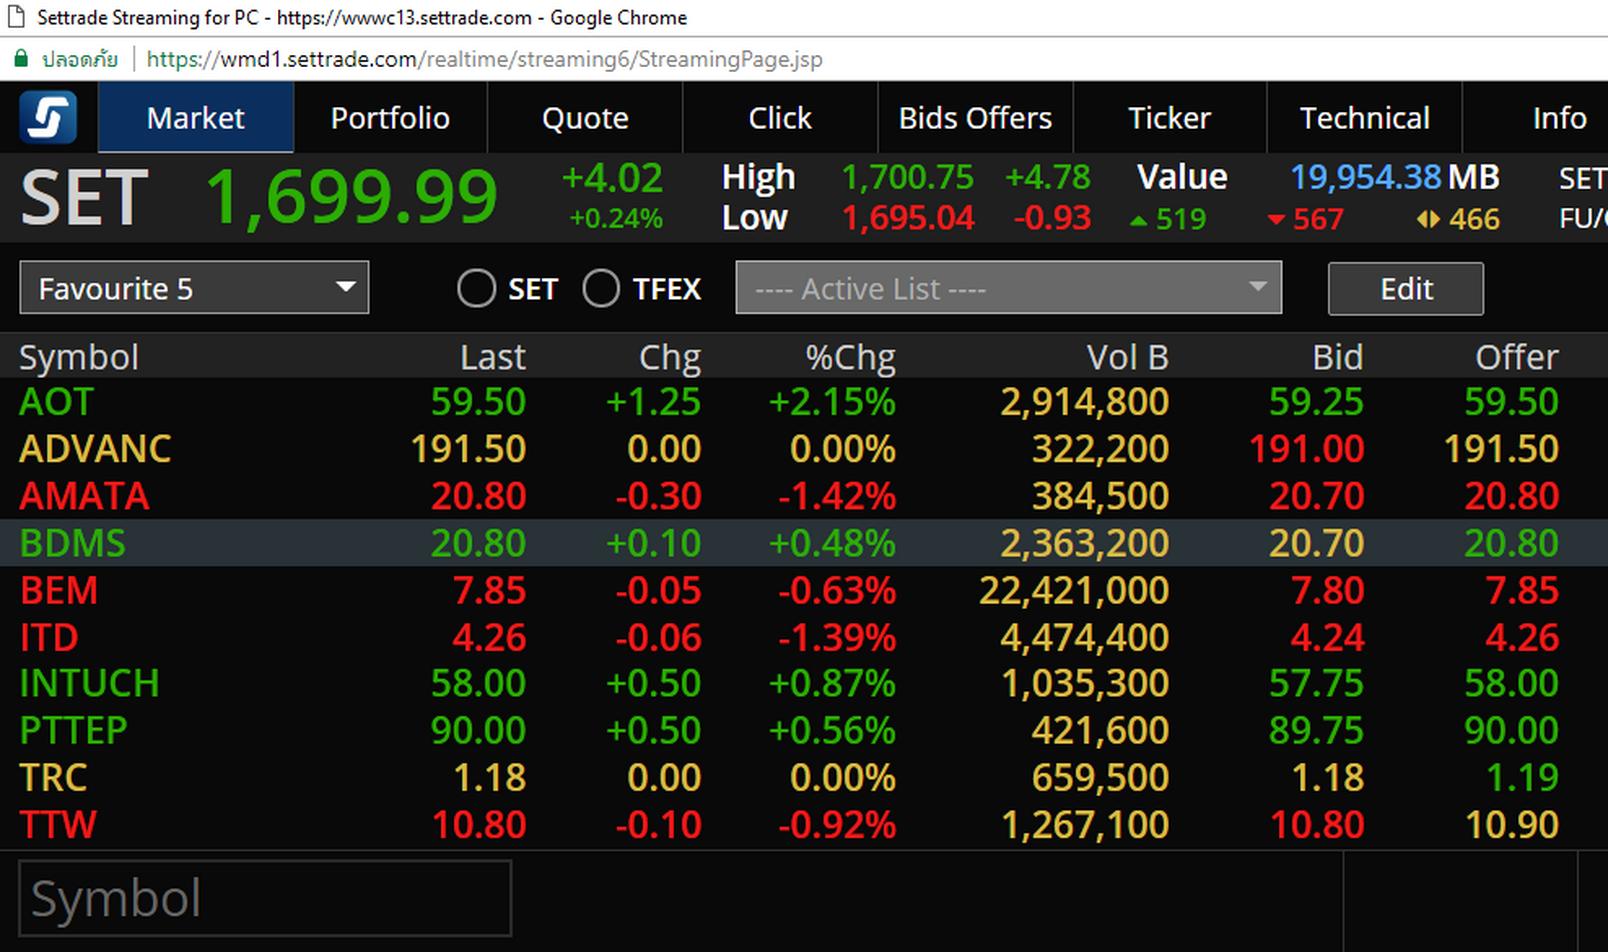
Task: Click AOT last price 59.50
Action: (478, 402)
